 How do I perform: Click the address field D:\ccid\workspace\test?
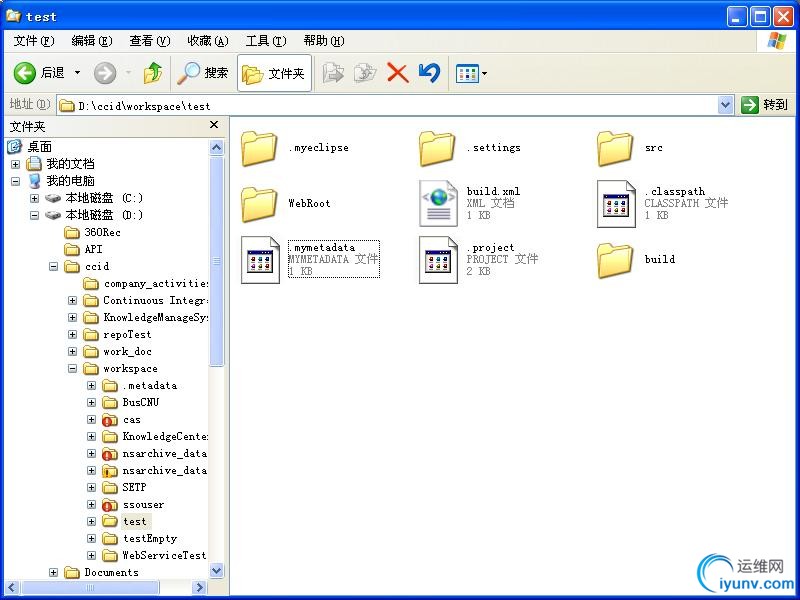click(388, 106)
